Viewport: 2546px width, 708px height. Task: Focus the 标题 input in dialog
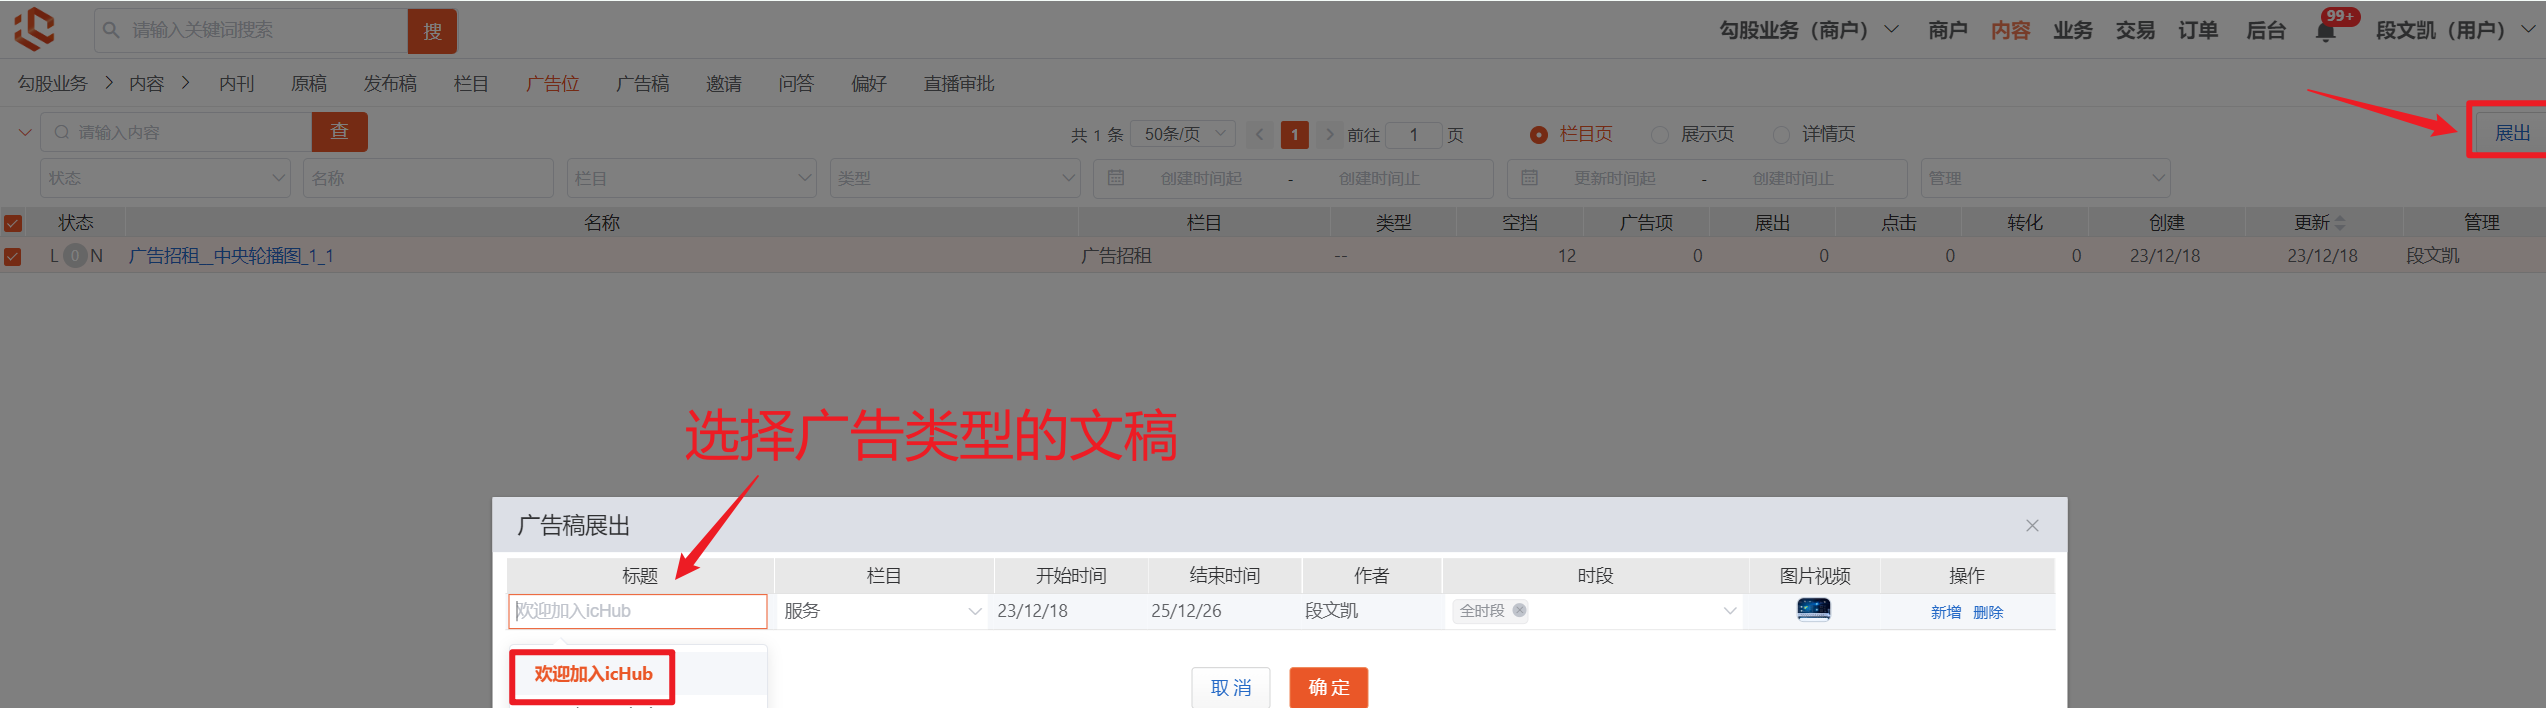pyautogui.click(x=638, y=611)
